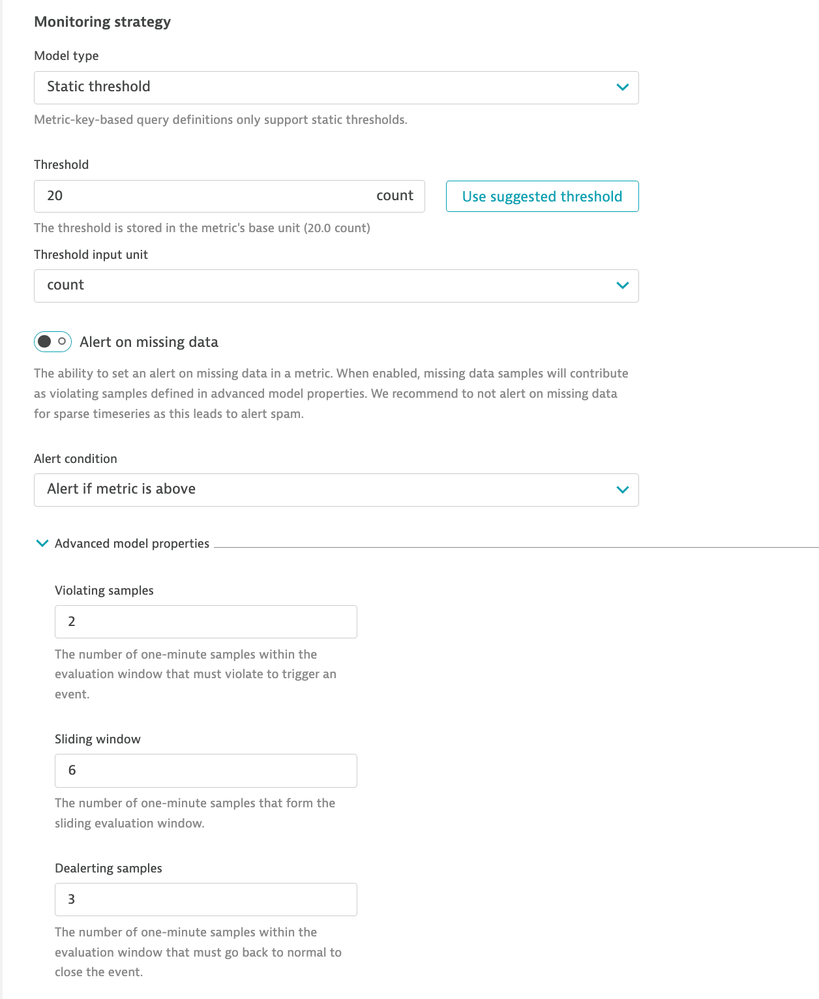Click the 'Alert on missing data' label text
This screenshot has height=999, width=819.
(148, 342)
